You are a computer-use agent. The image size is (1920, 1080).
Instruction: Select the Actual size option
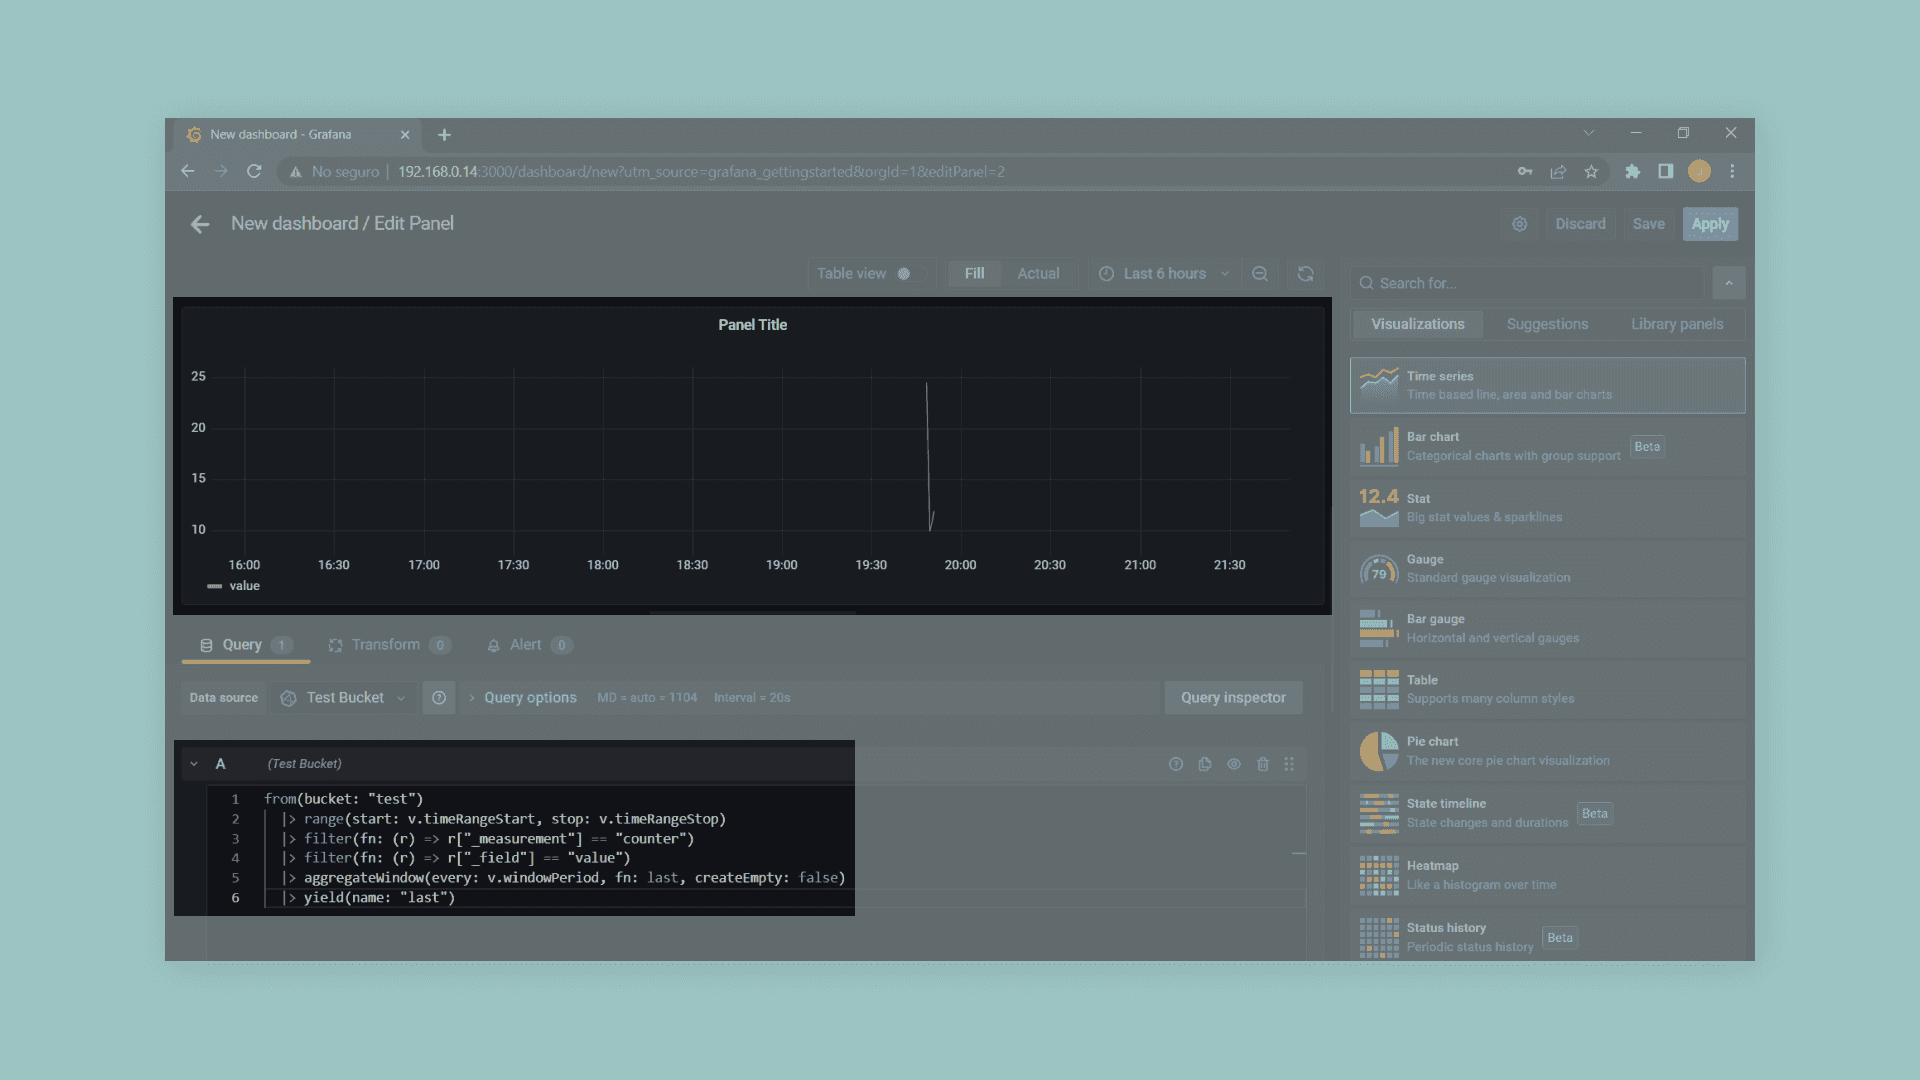point(1038,274)
